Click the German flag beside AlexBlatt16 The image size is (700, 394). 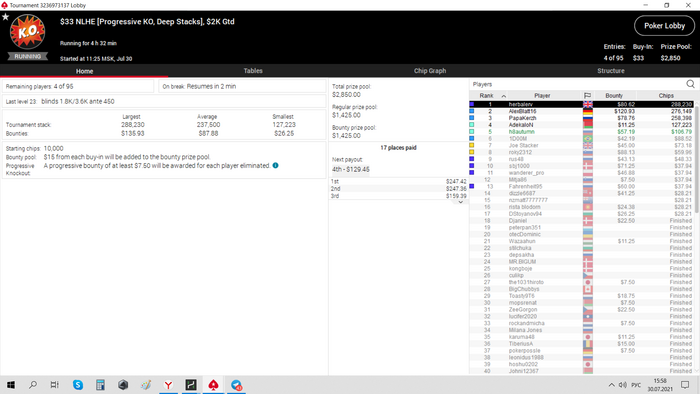click(588, 111)
